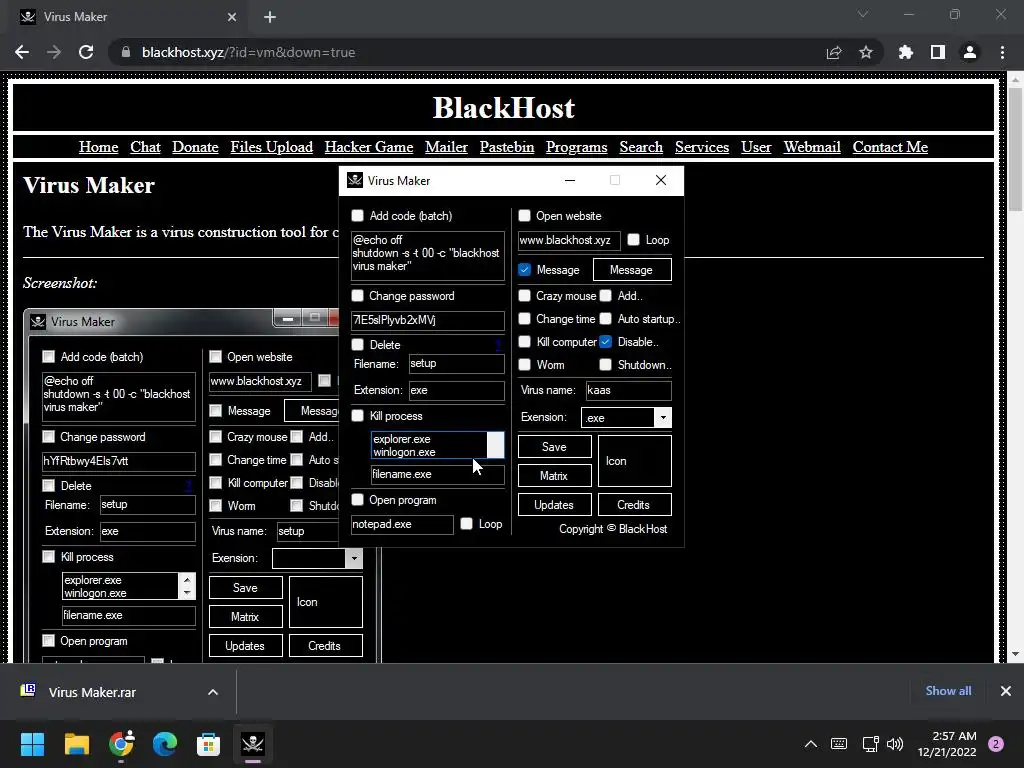This screenshot has width=1024, height=768.
Task: Click the share page icon in address bar
Action: (834, 52)
